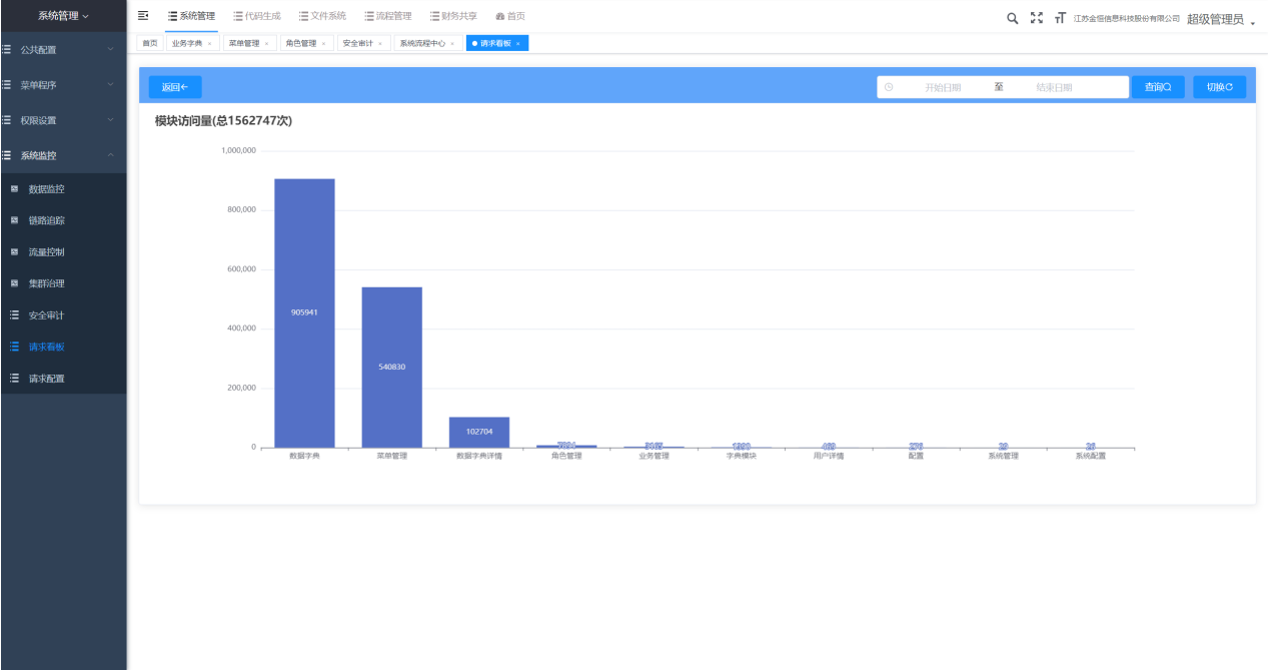This screenshot has height=670, width=1273.
Task: Collapse the sidebar with the hamburger icon
Action: point(143,16)
